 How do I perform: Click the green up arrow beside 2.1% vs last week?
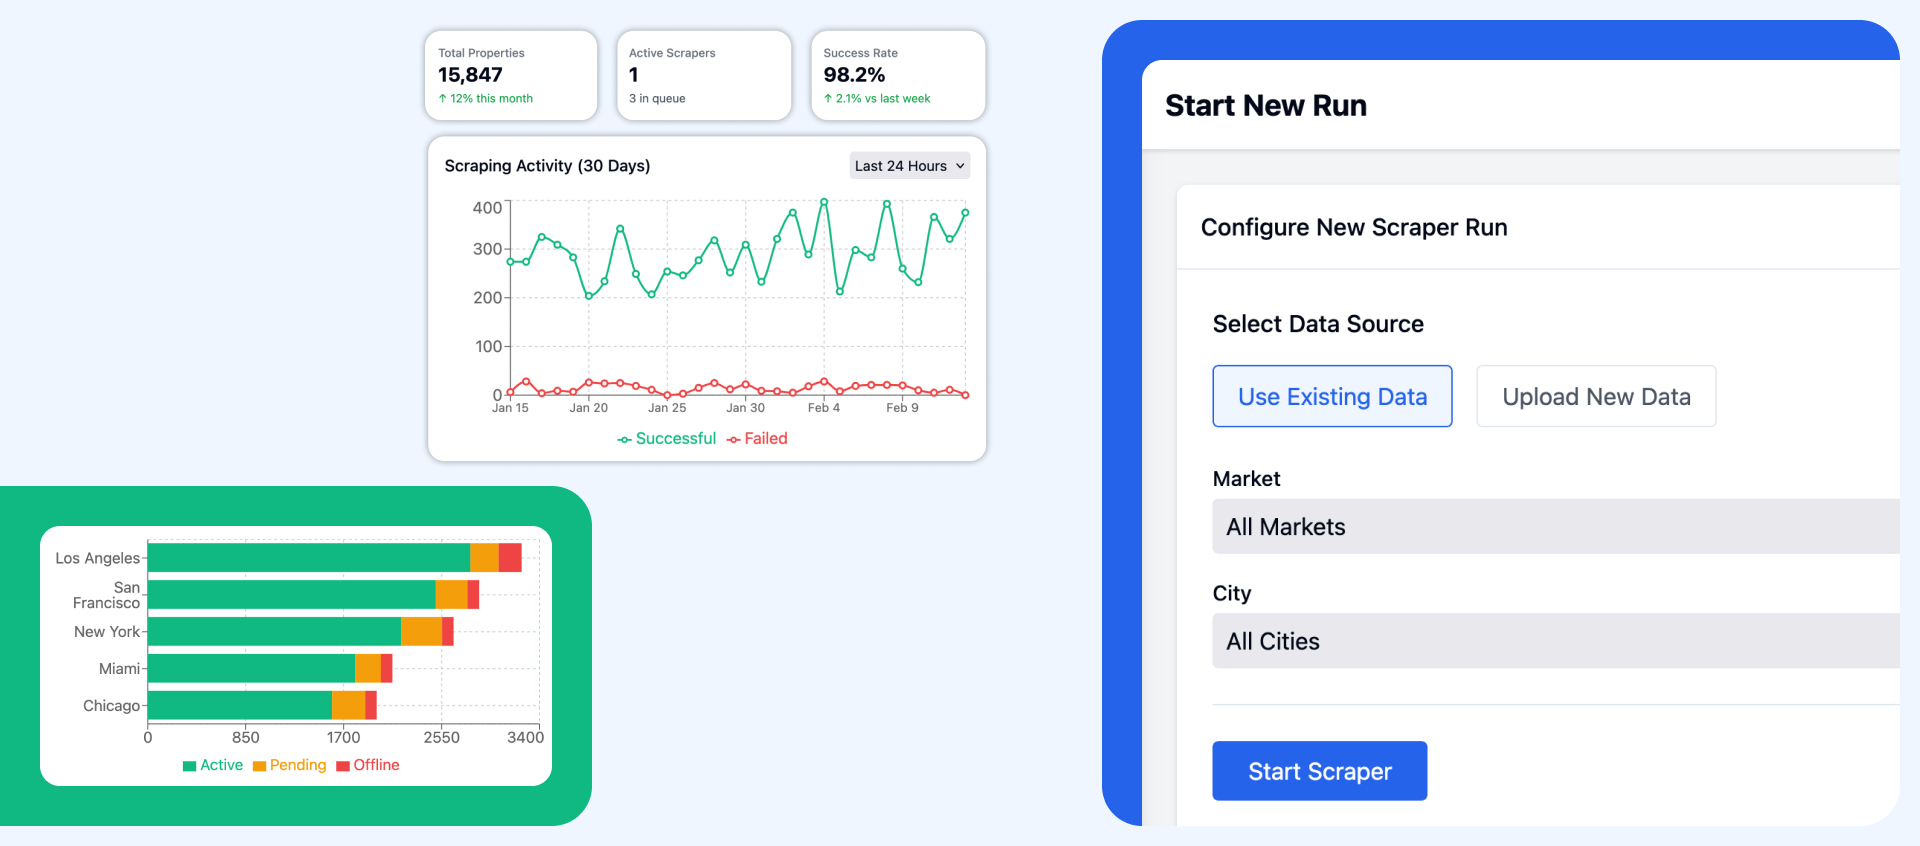tap(828, 99)
